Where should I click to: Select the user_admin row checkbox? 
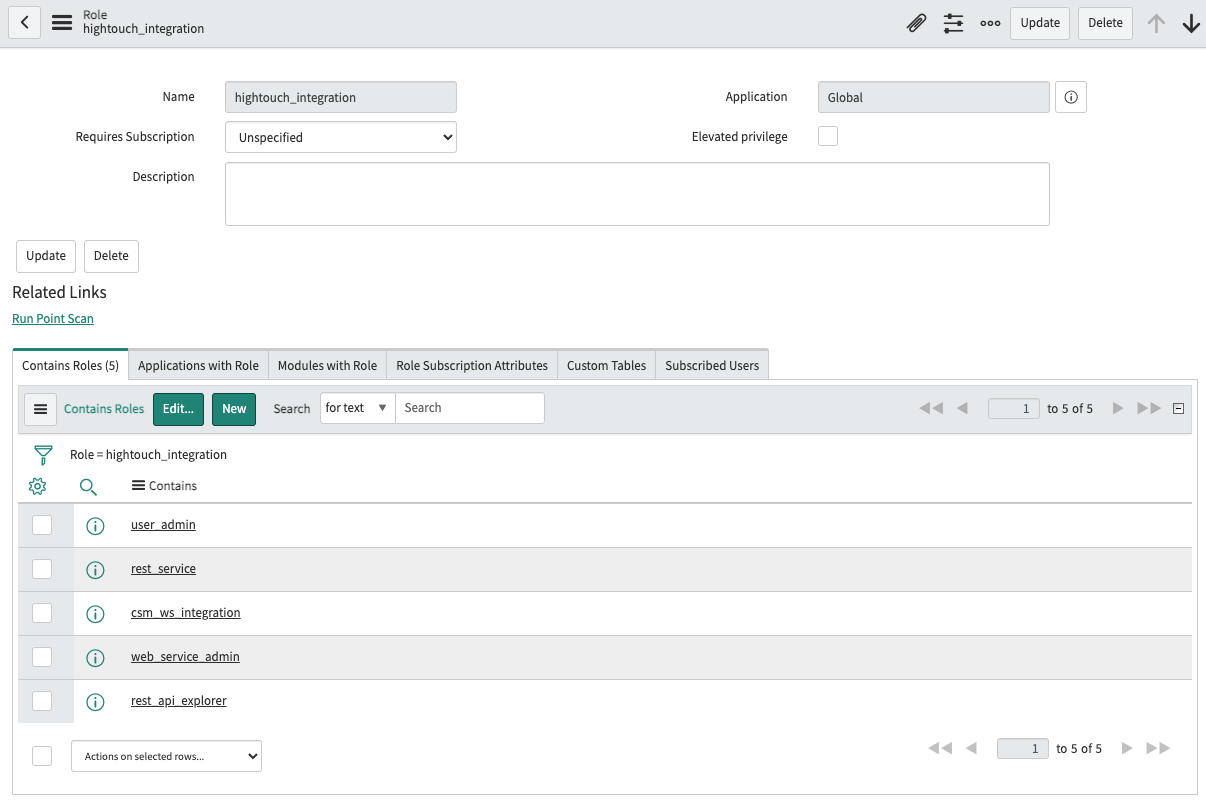pyautogui.click(x=42, y=525)
